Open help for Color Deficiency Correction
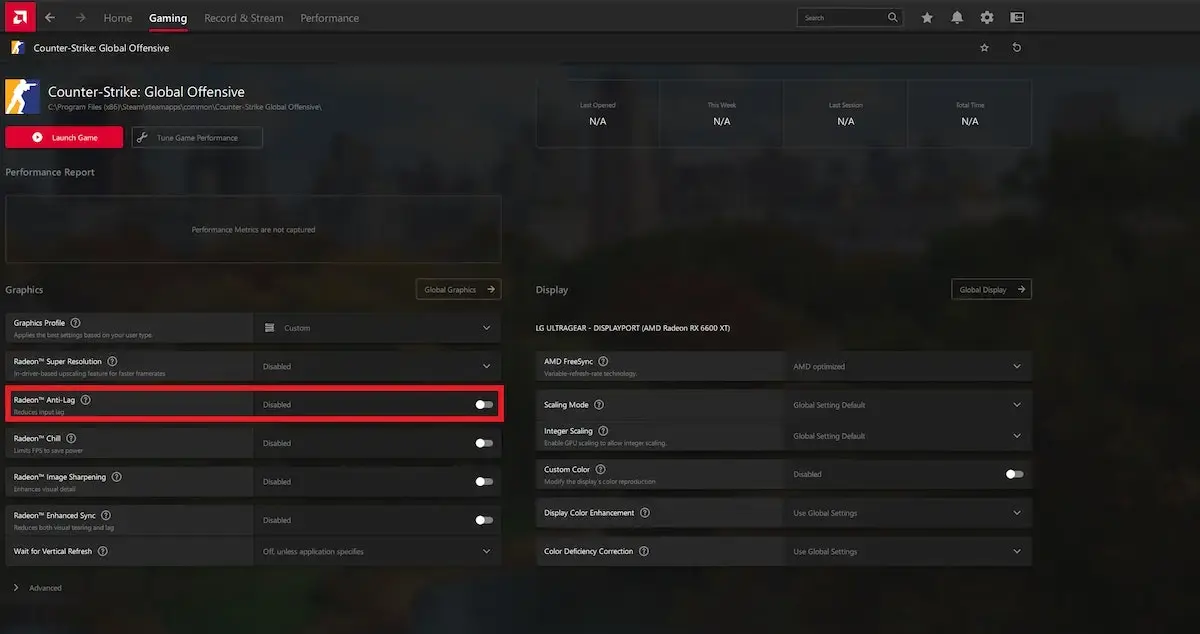1200x634 pixels. coord(643,551)
